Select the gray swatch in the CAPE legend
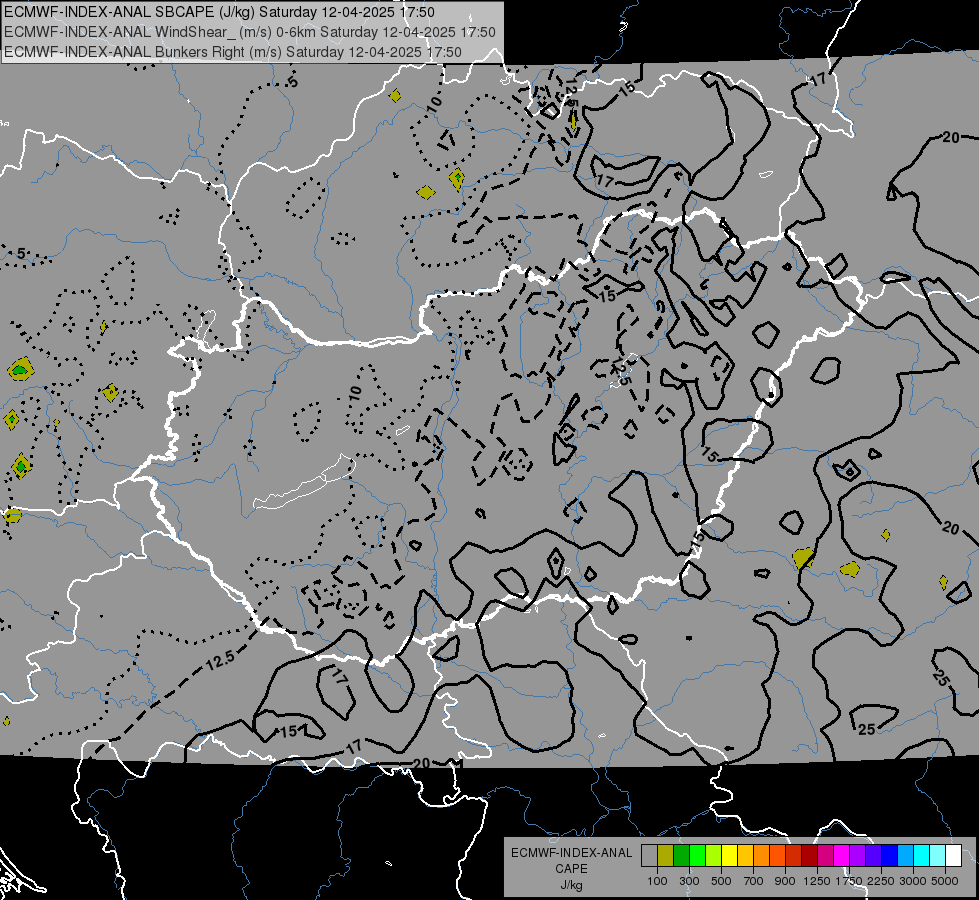The image size is (979, 900). click(649, 855)
